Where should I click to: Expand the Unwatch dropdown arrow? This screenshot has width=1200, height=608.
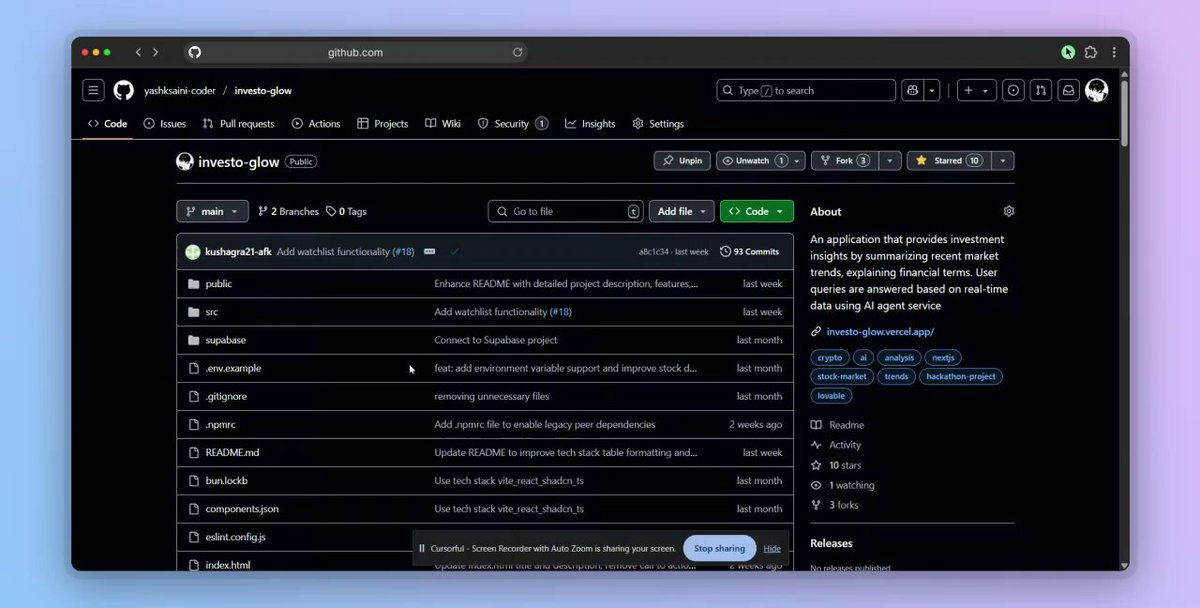coord(797,160)
